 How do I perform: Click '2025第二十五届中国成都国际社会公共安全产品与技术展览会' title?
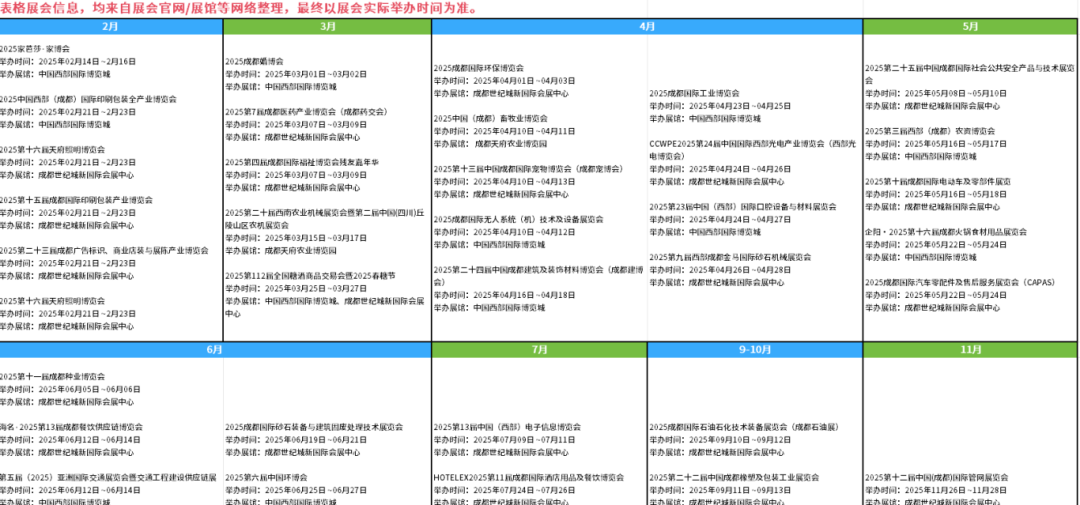[970, 74]
